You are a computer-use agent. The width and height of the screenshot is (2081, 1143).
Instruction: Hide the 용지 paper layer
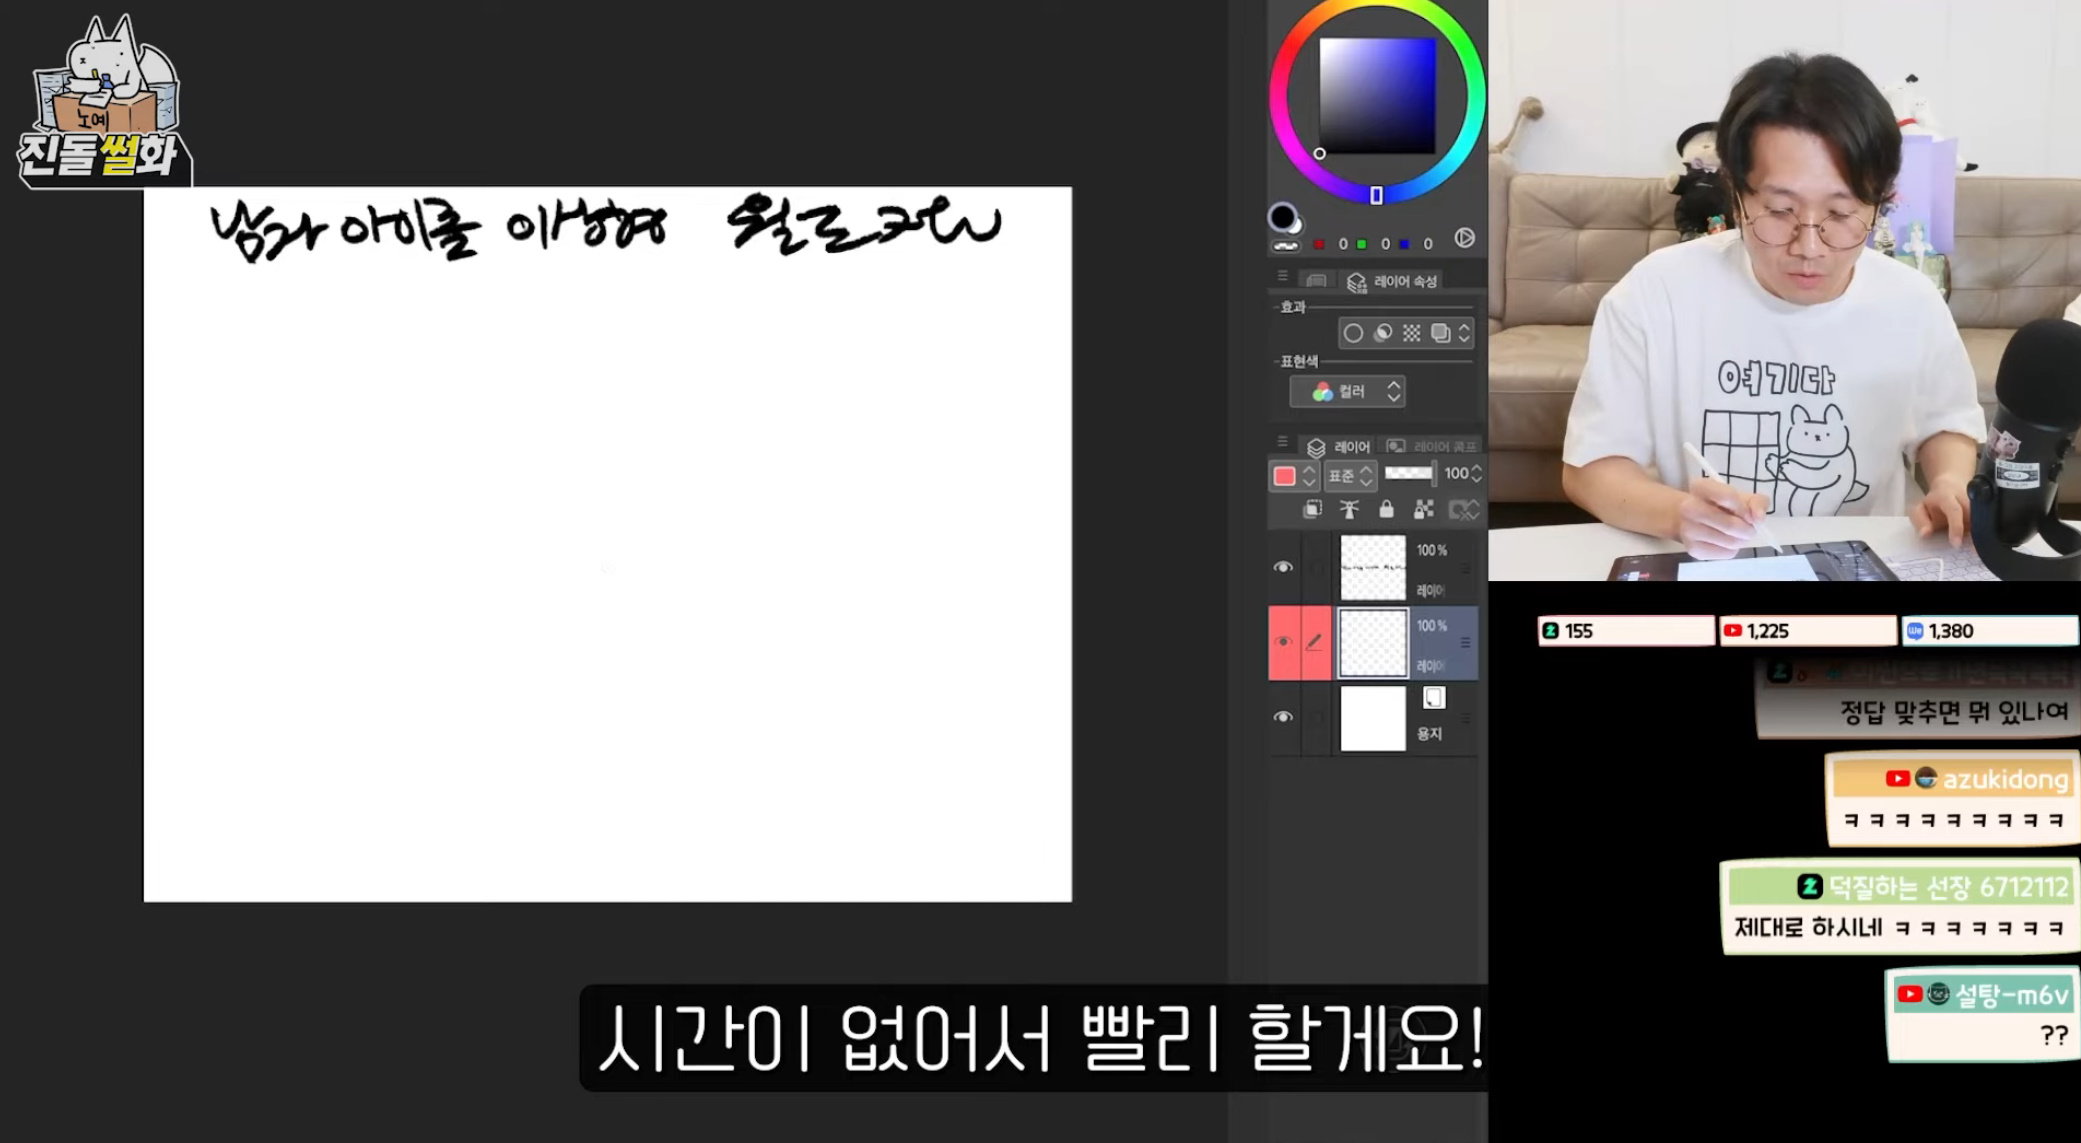pos(1283,717)
